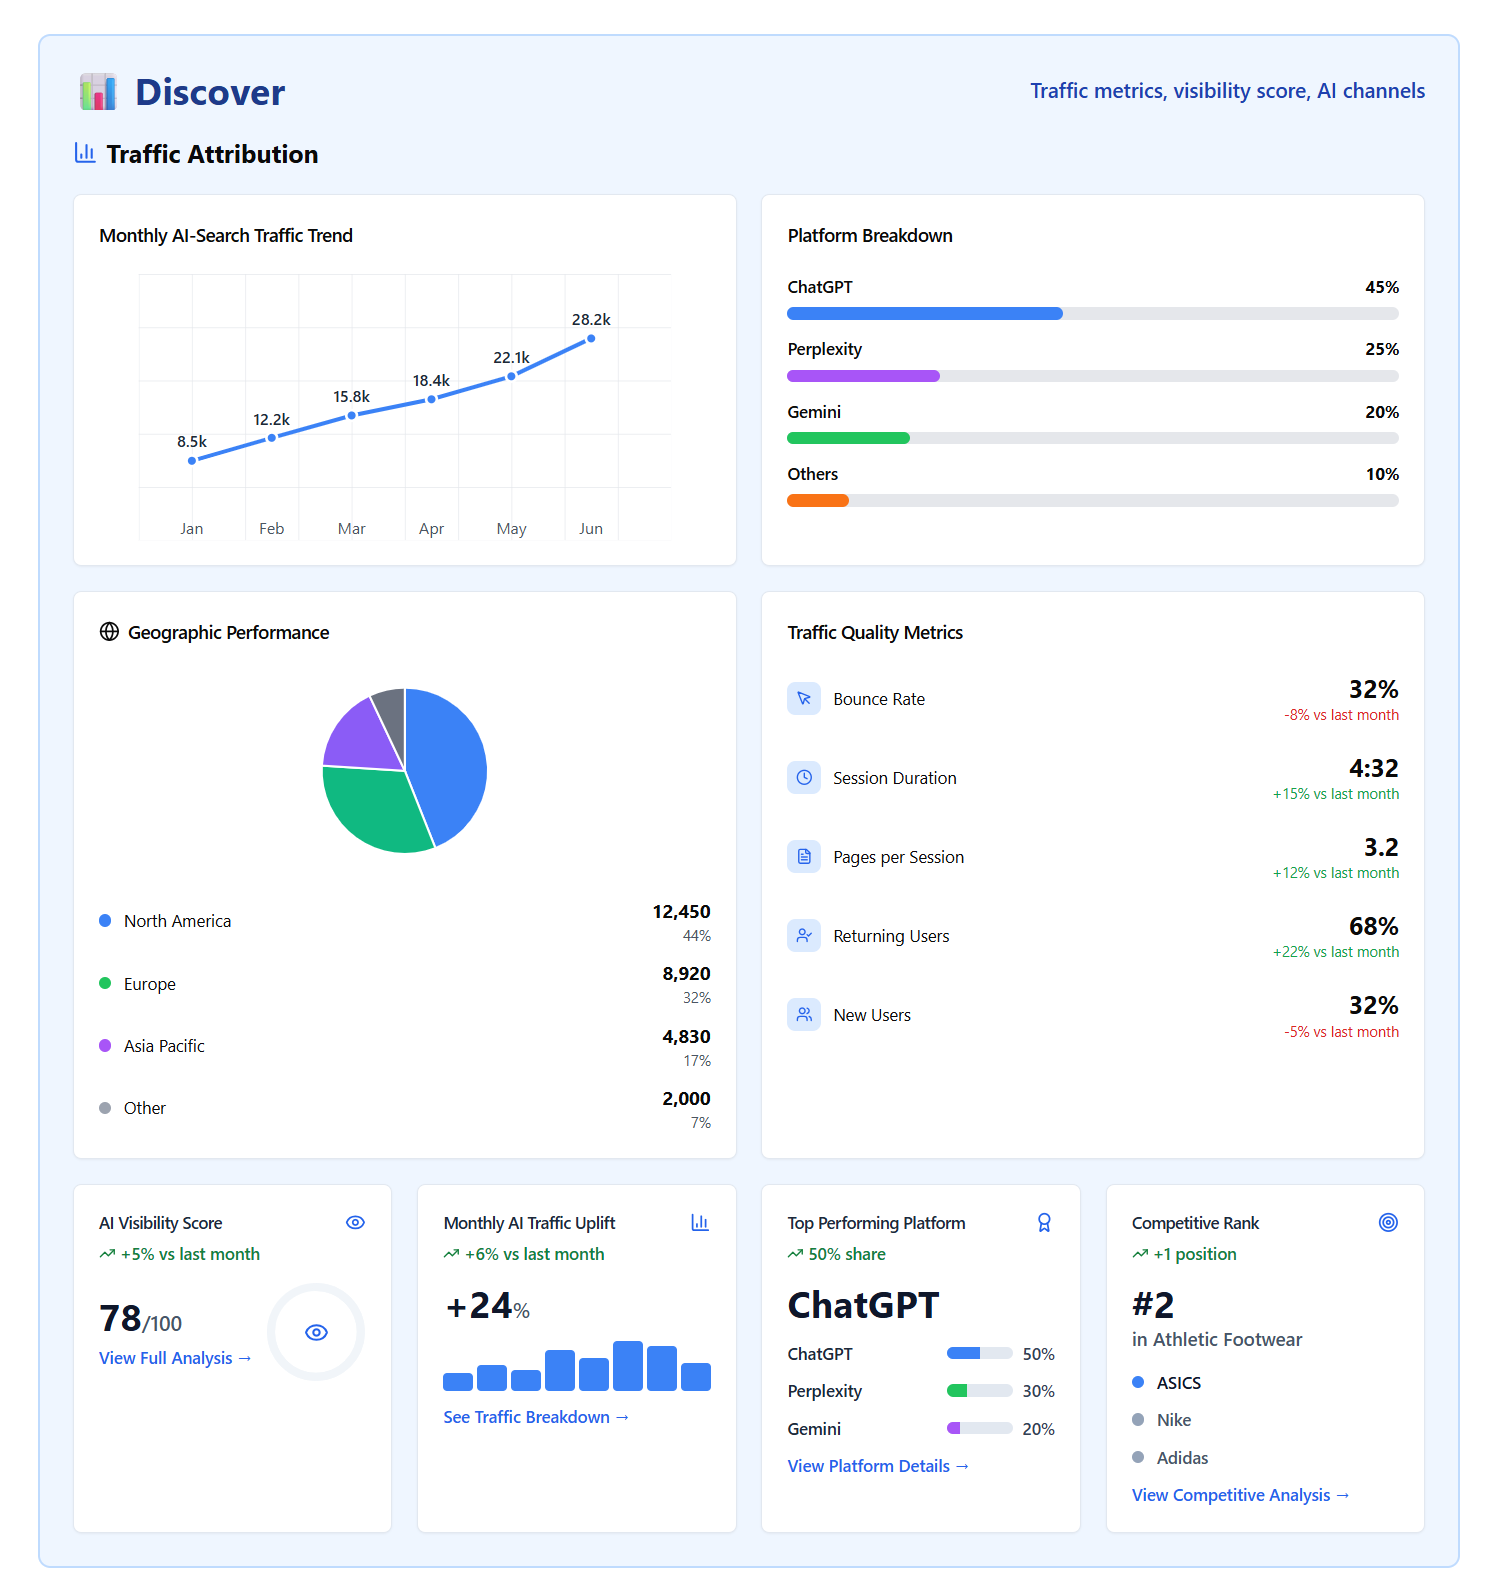This screenshot has width=1486, height=1584.
Task: Click the green Europe legend dot
Action: pos(105,983)
